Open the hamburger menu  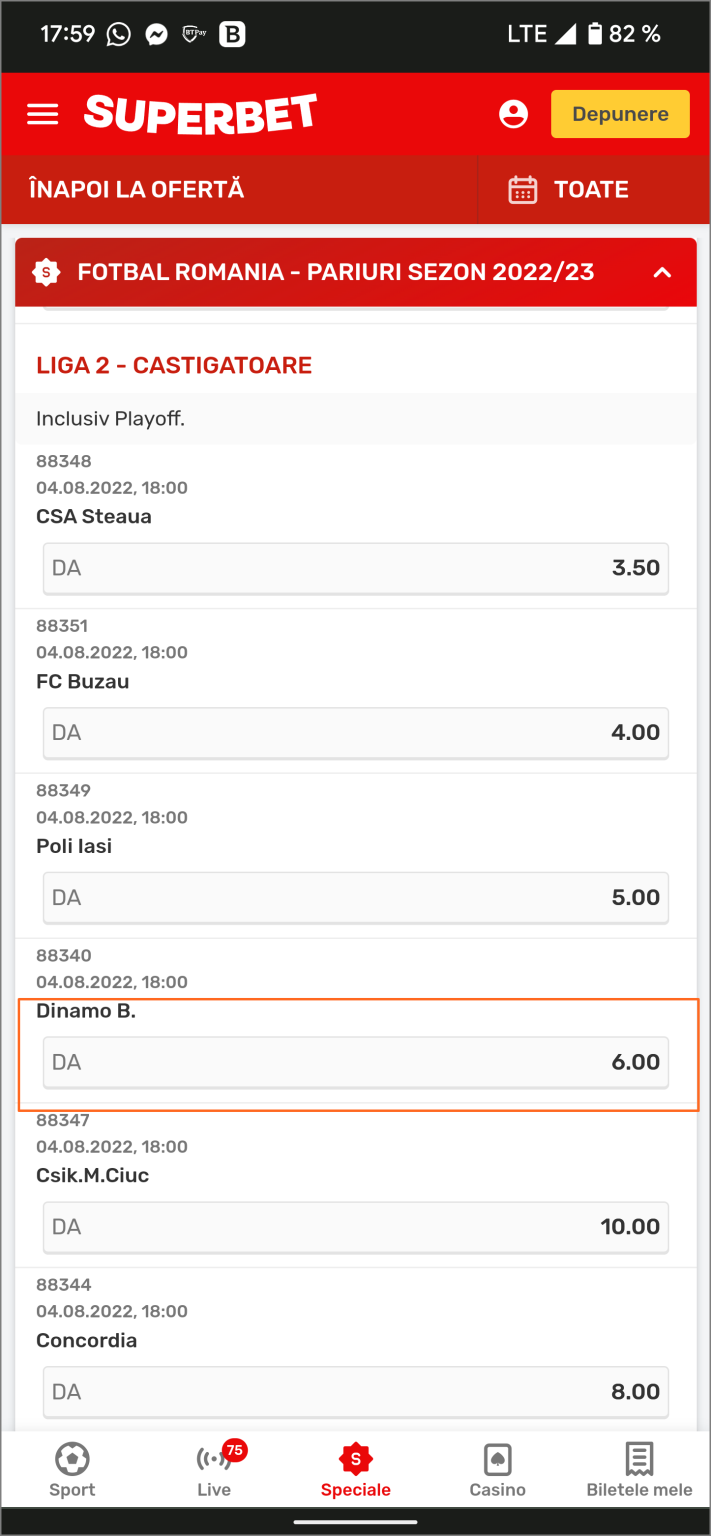tap(43, 114)
